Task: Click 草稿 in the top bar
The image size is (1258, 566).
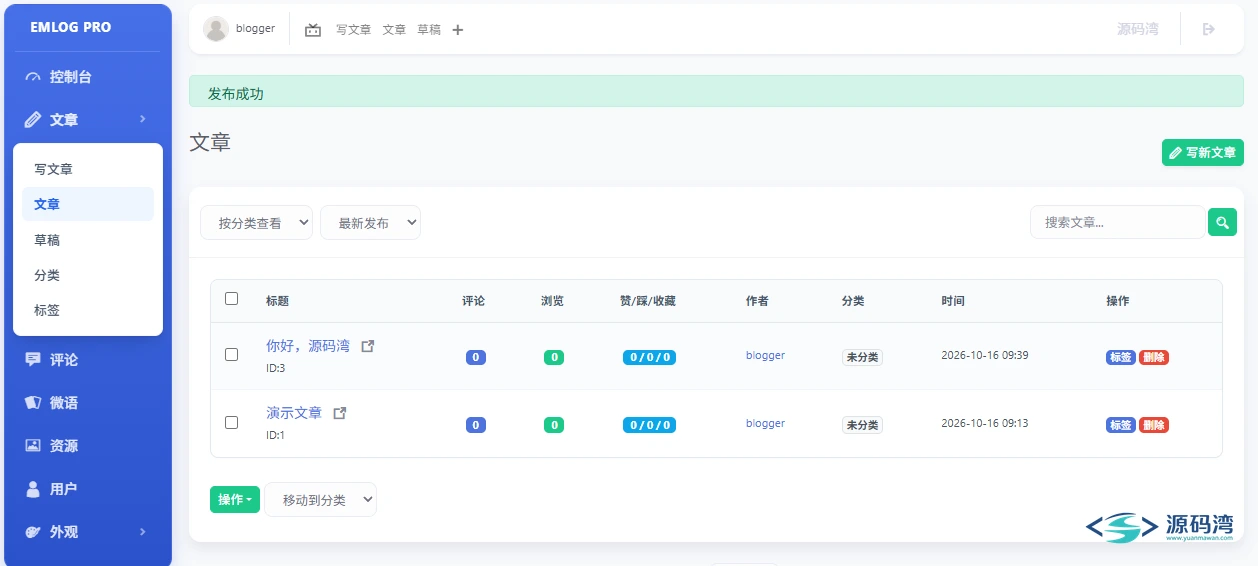Action: point(429,30)
